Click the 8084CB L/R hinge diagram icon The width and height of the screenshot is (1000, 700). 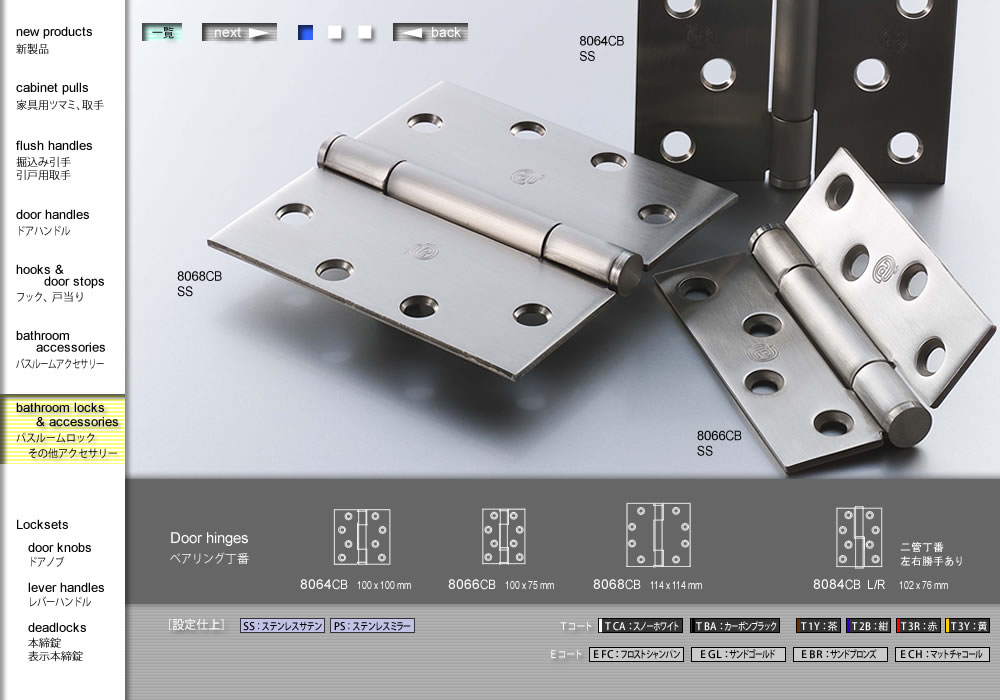(x=858, y=537)
